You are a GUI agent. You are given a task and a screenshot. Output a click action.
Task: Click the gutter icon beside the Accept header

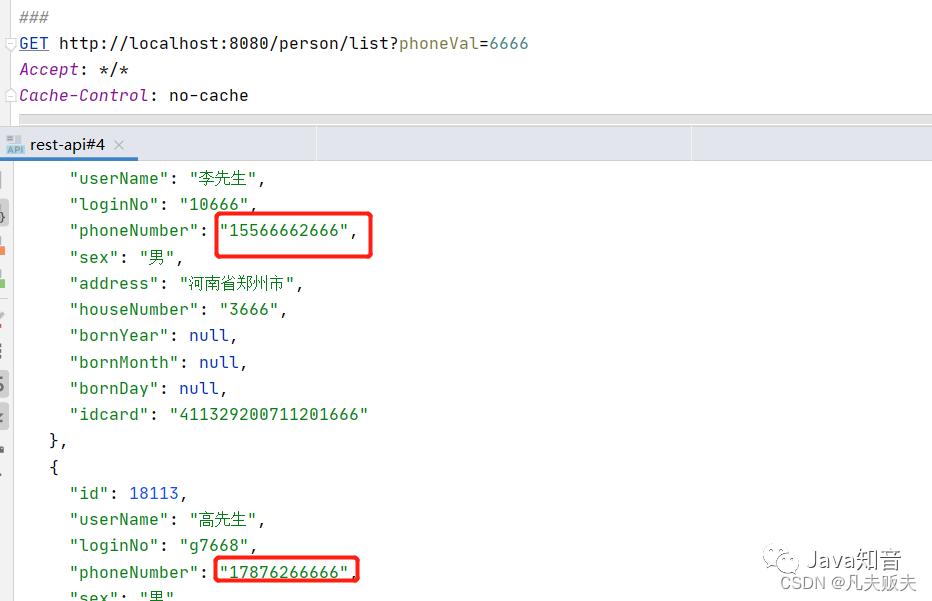click(8, 69)
